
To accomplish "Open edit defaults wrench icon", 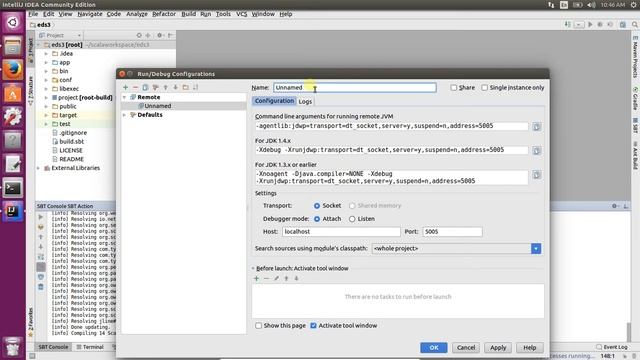I will 156,87.
